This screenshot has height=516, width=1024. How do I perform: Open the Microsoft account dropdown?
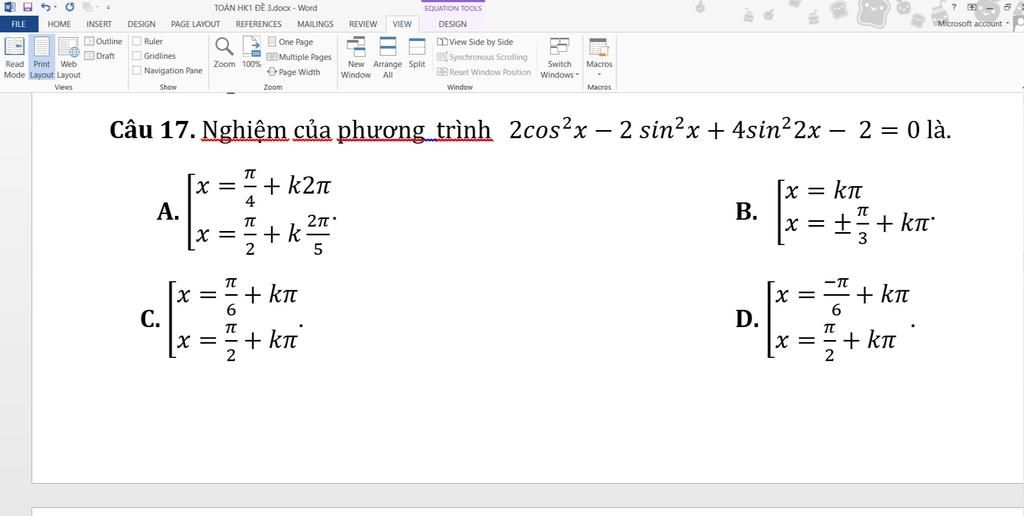coord(973,24)
